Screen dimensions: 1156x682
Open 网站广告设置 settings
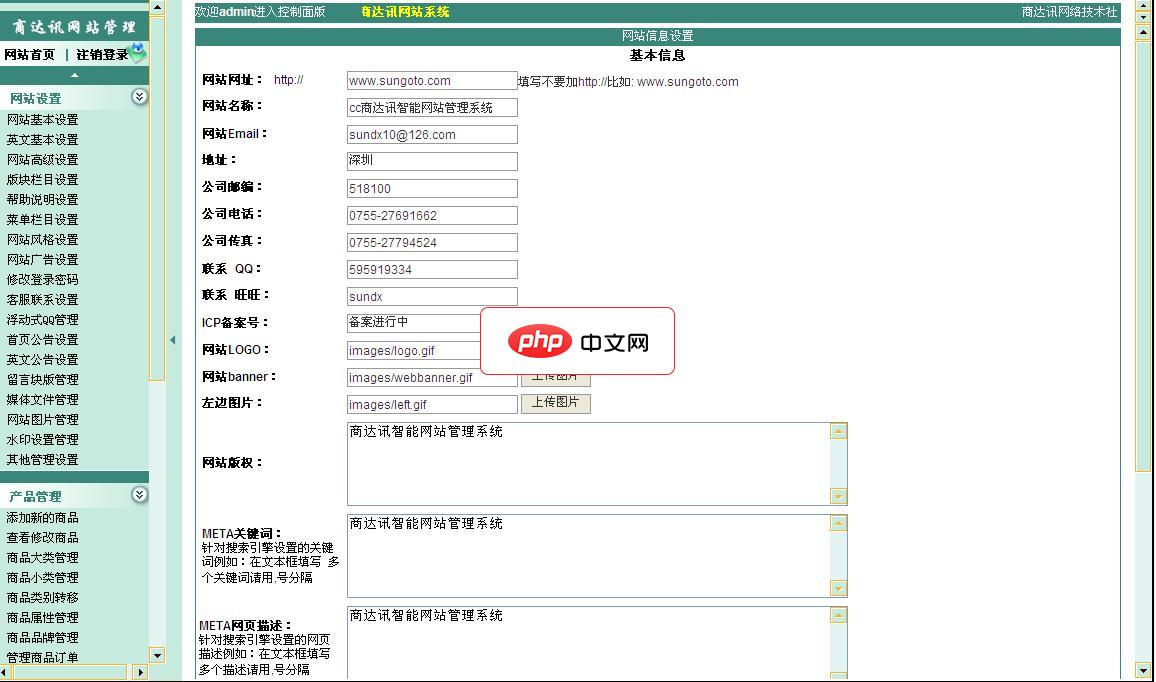click(x=40, y=259)
